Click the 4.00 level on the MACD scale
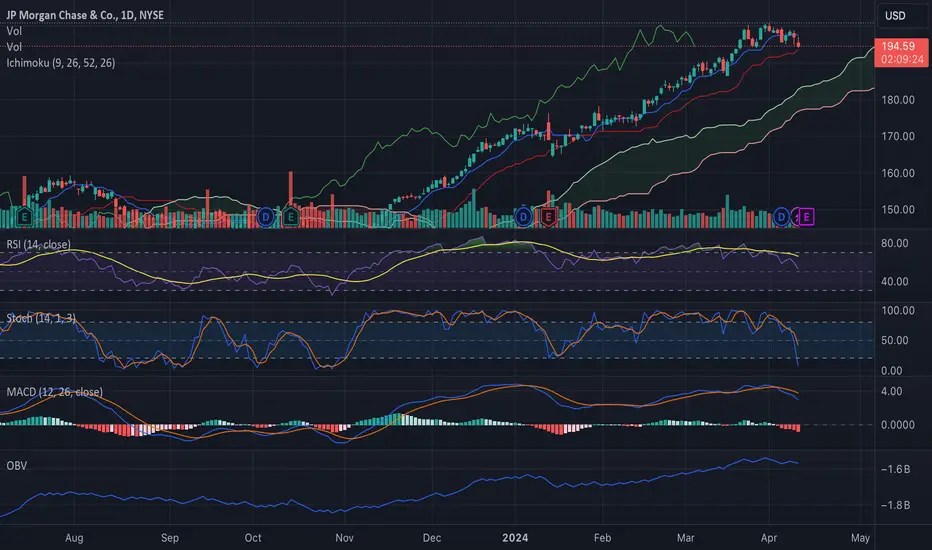932x550 pixels. 892,391
